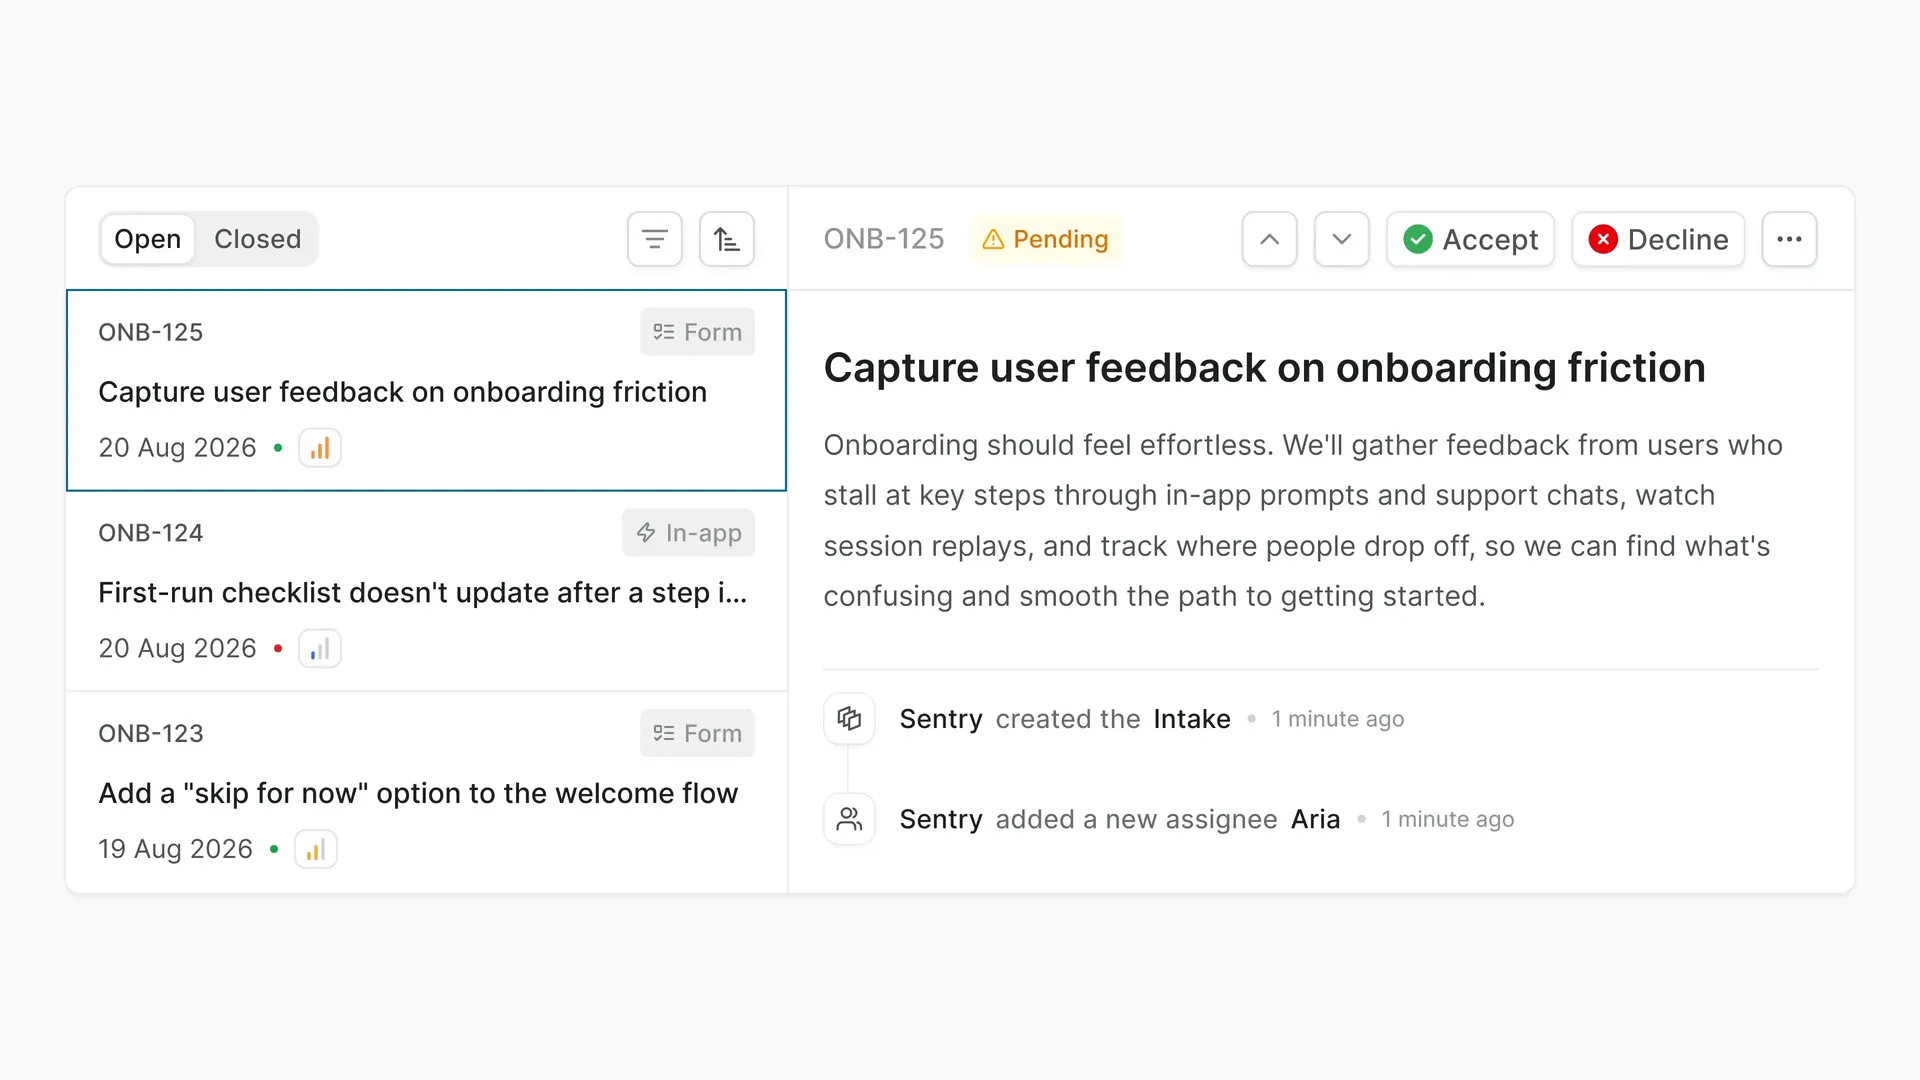Decline the ONB-125 intake
The height and width of the screenshot is (1080, 1920).
tap(1659, 239)
